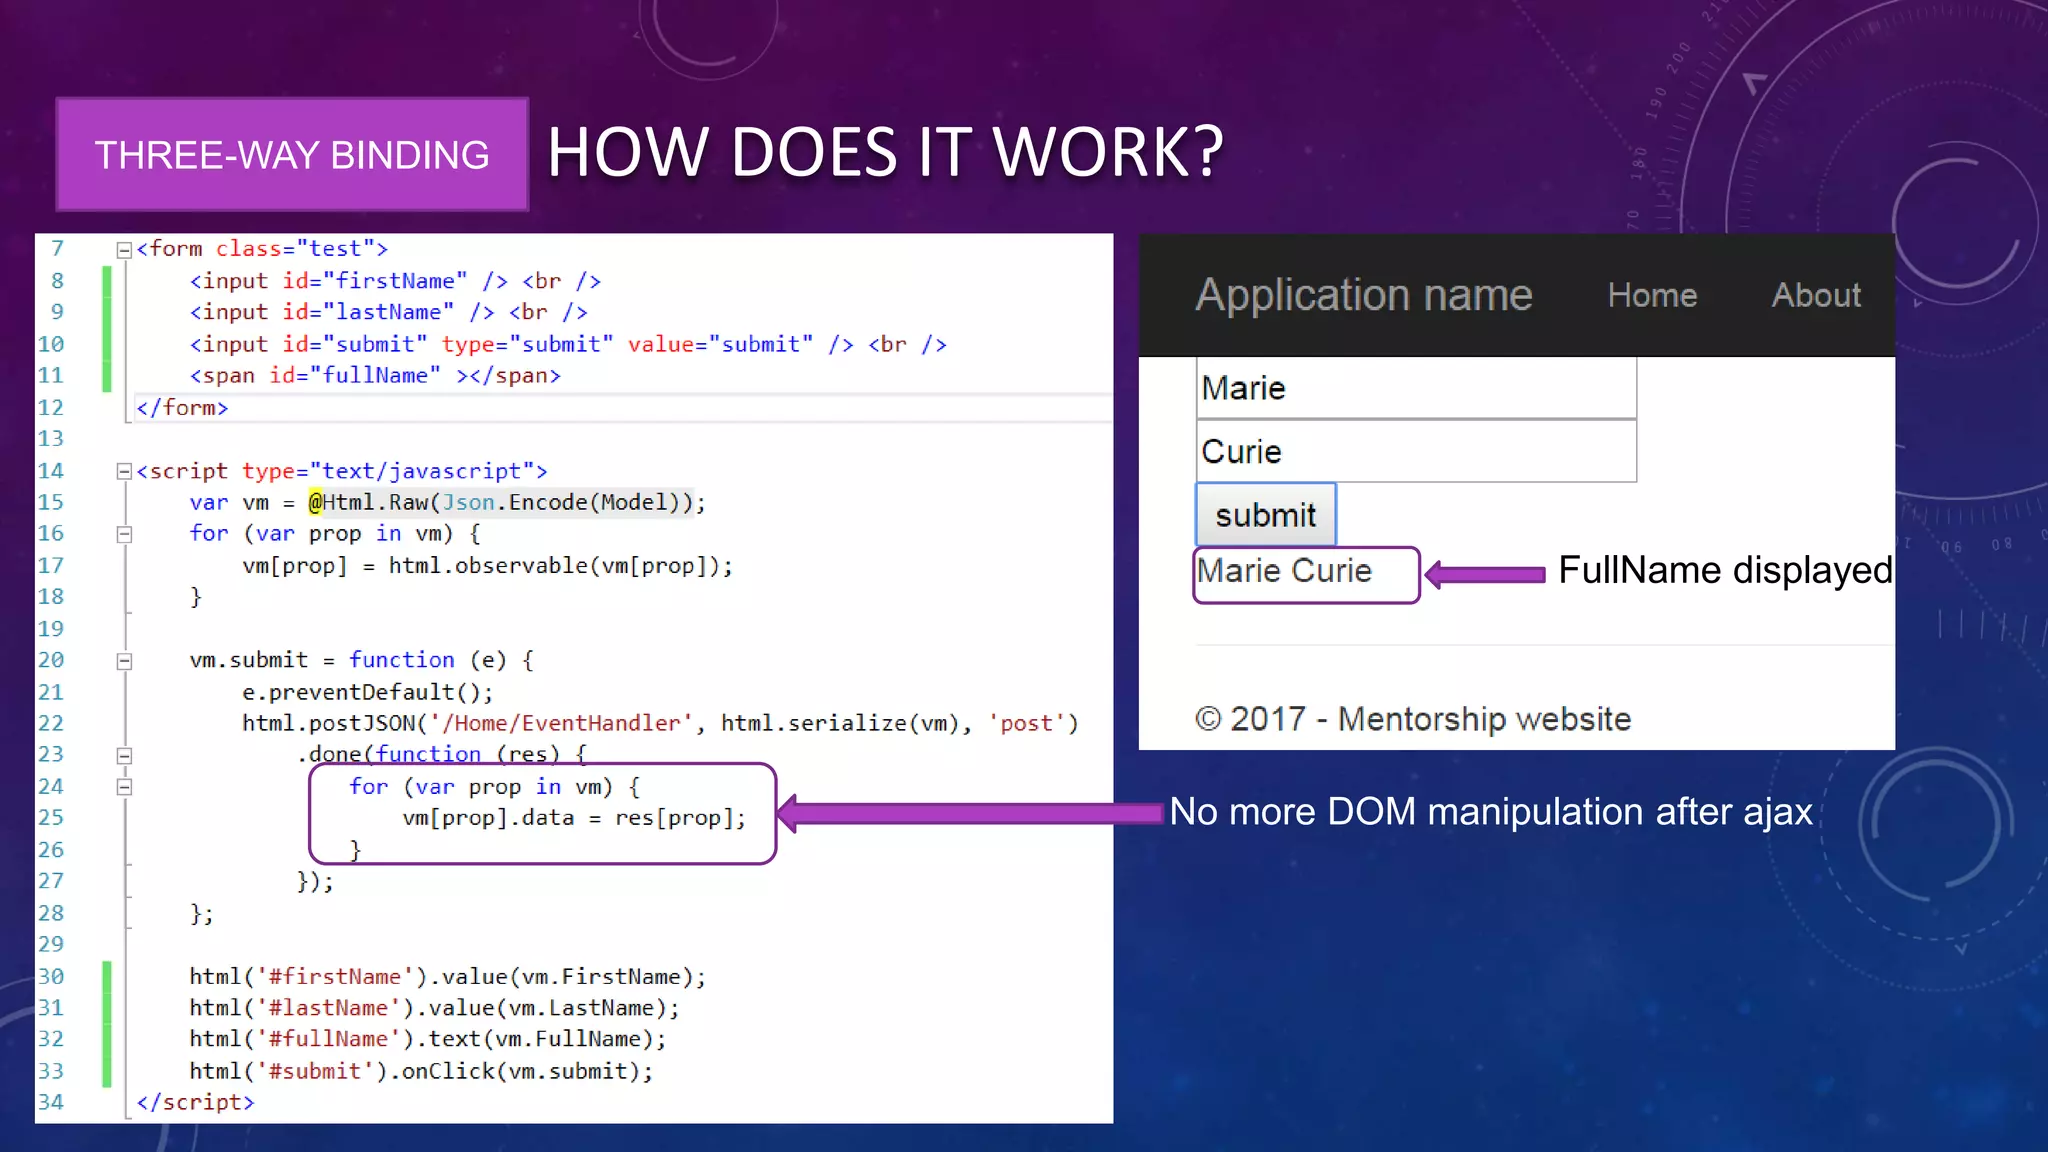2048x1152 pixels.
Task: Click line number 22 in the editor gutter
Action: (51, 724)
